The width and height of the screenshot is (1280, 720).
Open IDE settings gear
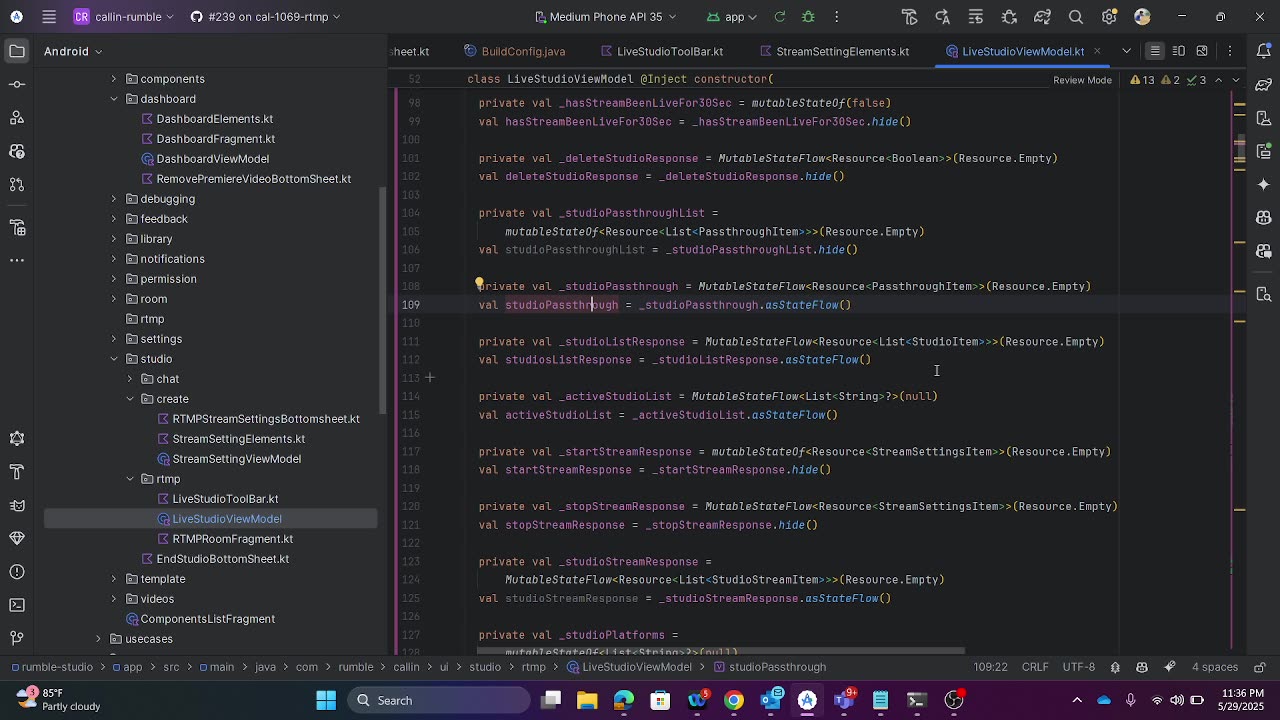point(1109,17)
